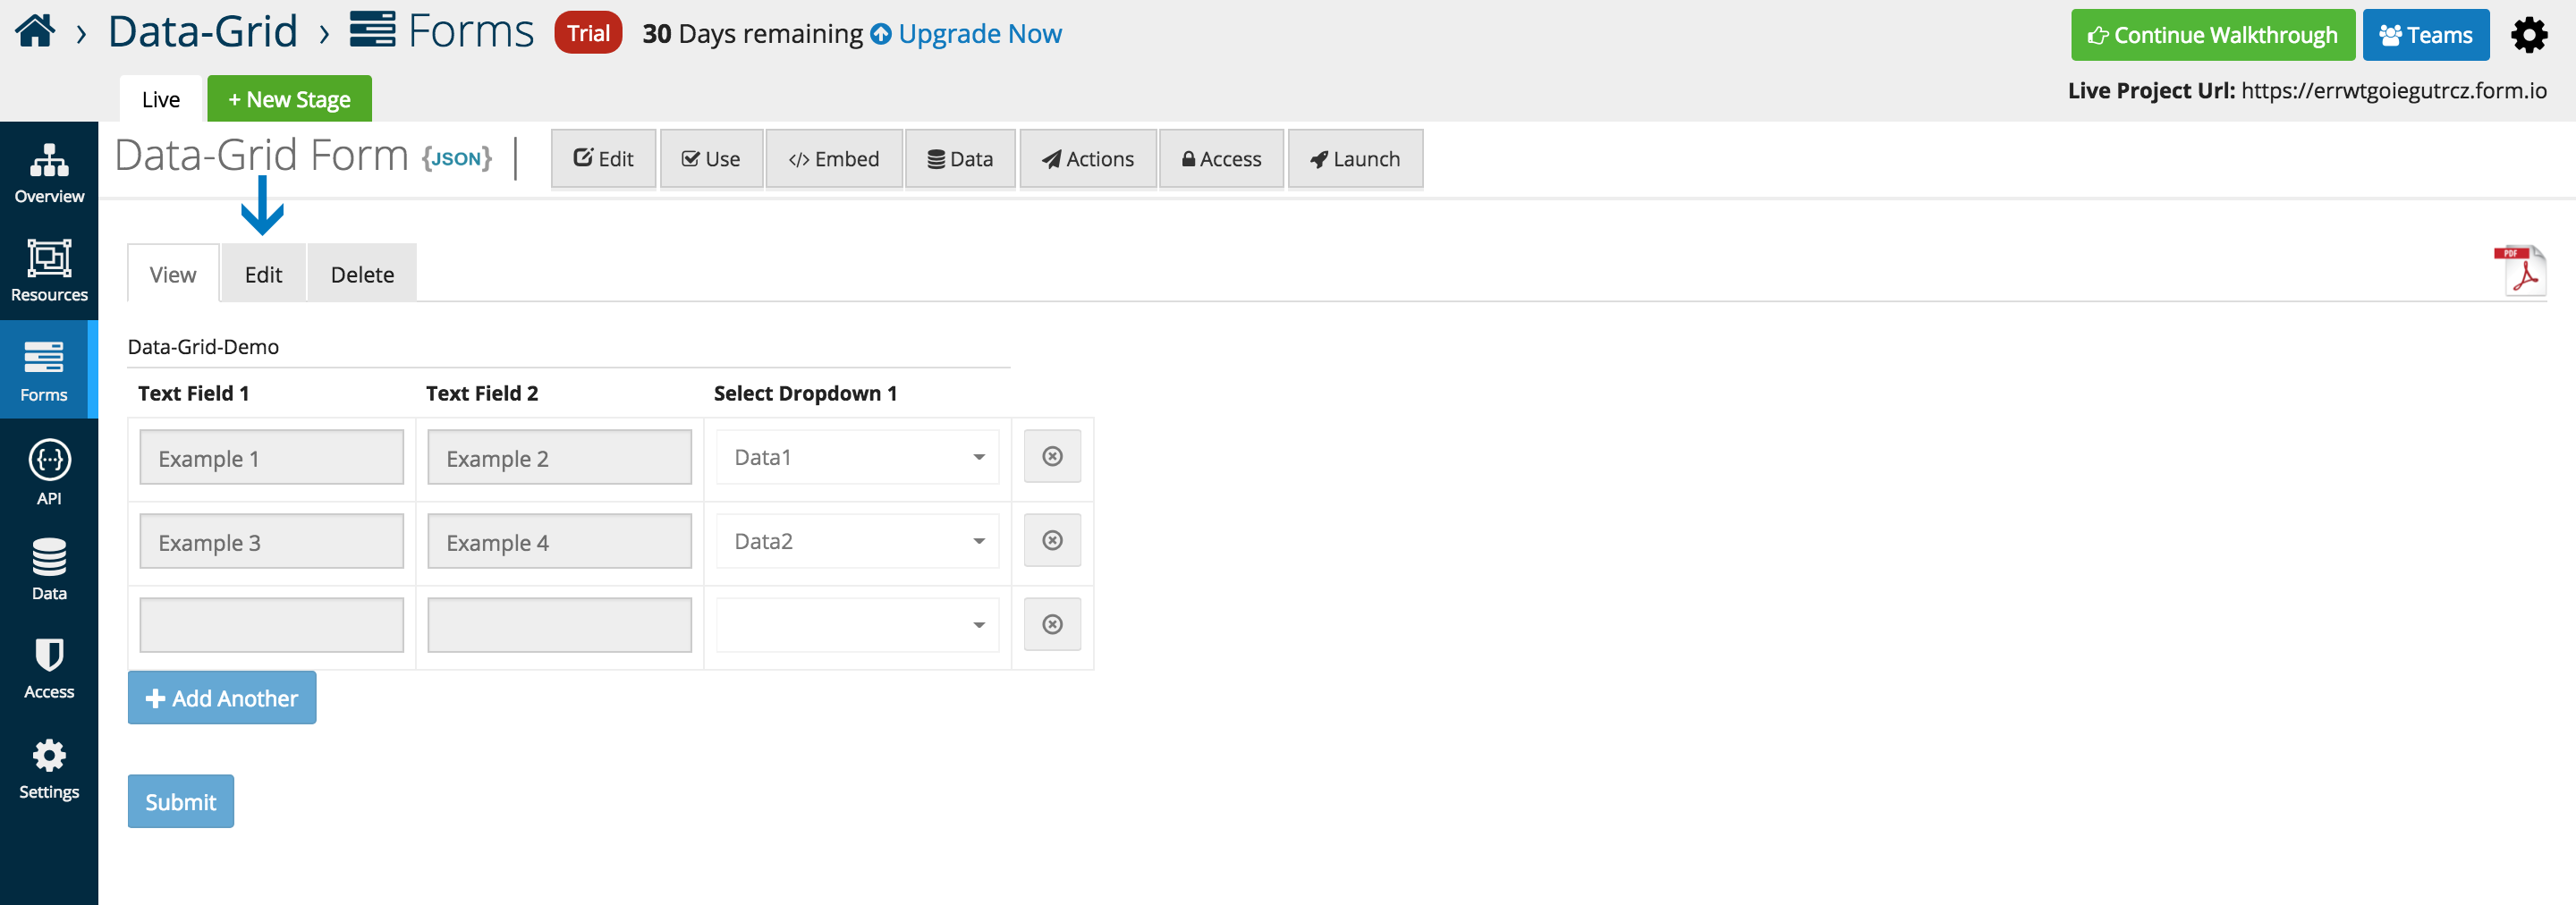Image resolution: width=2576 pixels, height=905 pixels.
Task: Open Resources in the sidebar
Action: click(49, 270)
